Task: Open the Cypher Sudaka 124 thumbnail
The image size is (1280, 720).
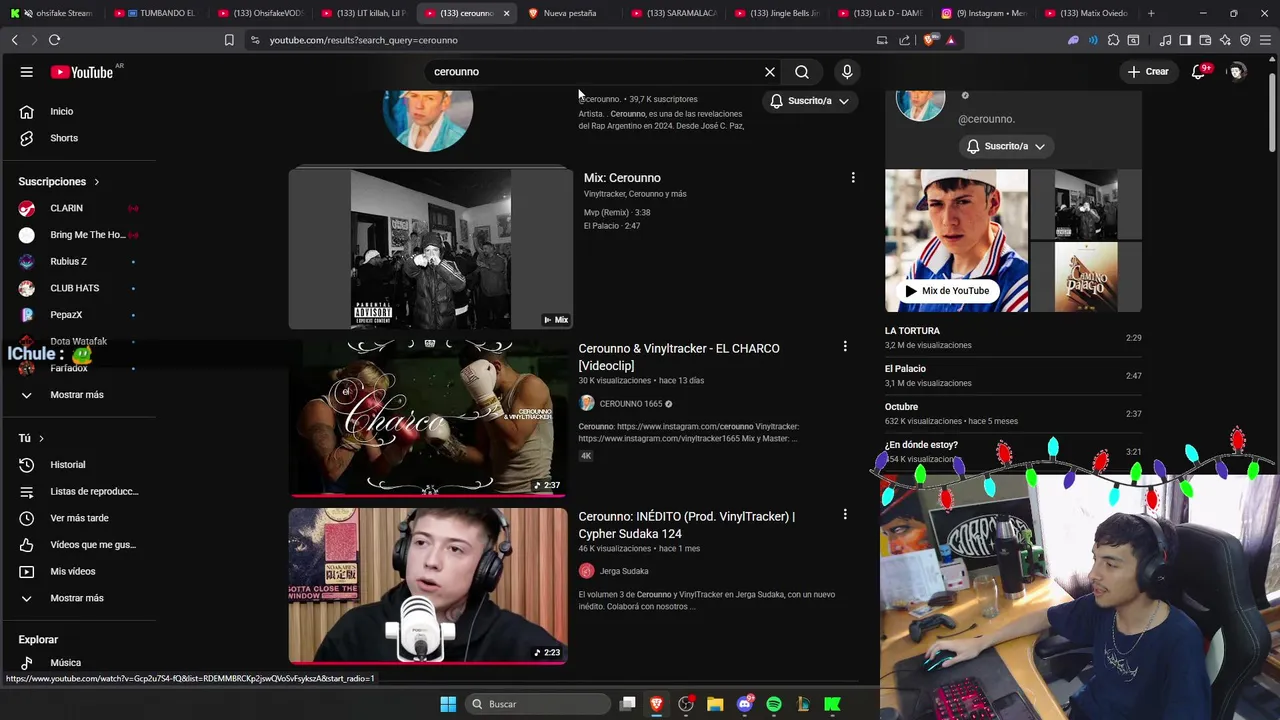Action: (428, 586)
